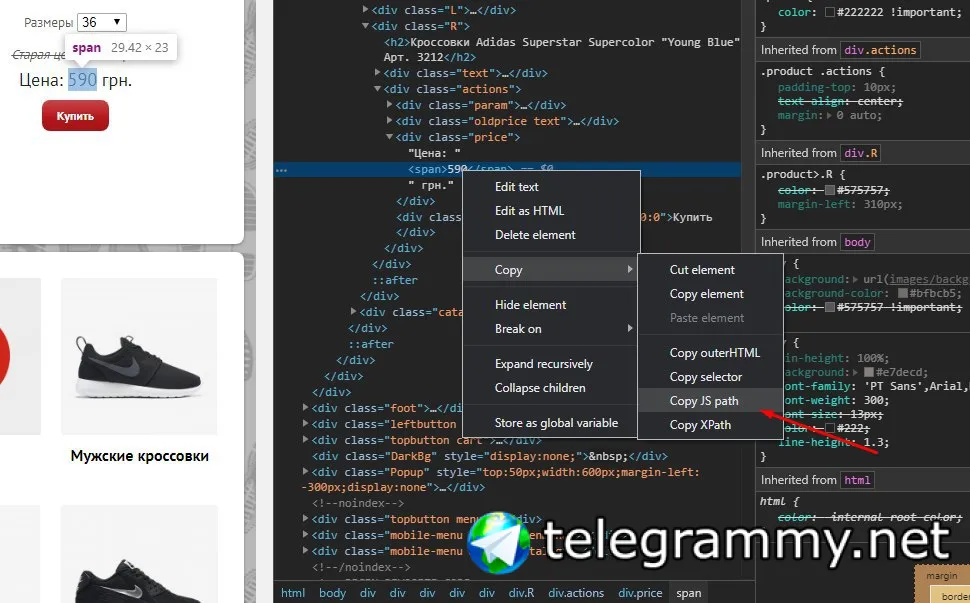The width and height of the screenshot is (970, 603).
Task: Open the Break on submenu
Action: 551,329
